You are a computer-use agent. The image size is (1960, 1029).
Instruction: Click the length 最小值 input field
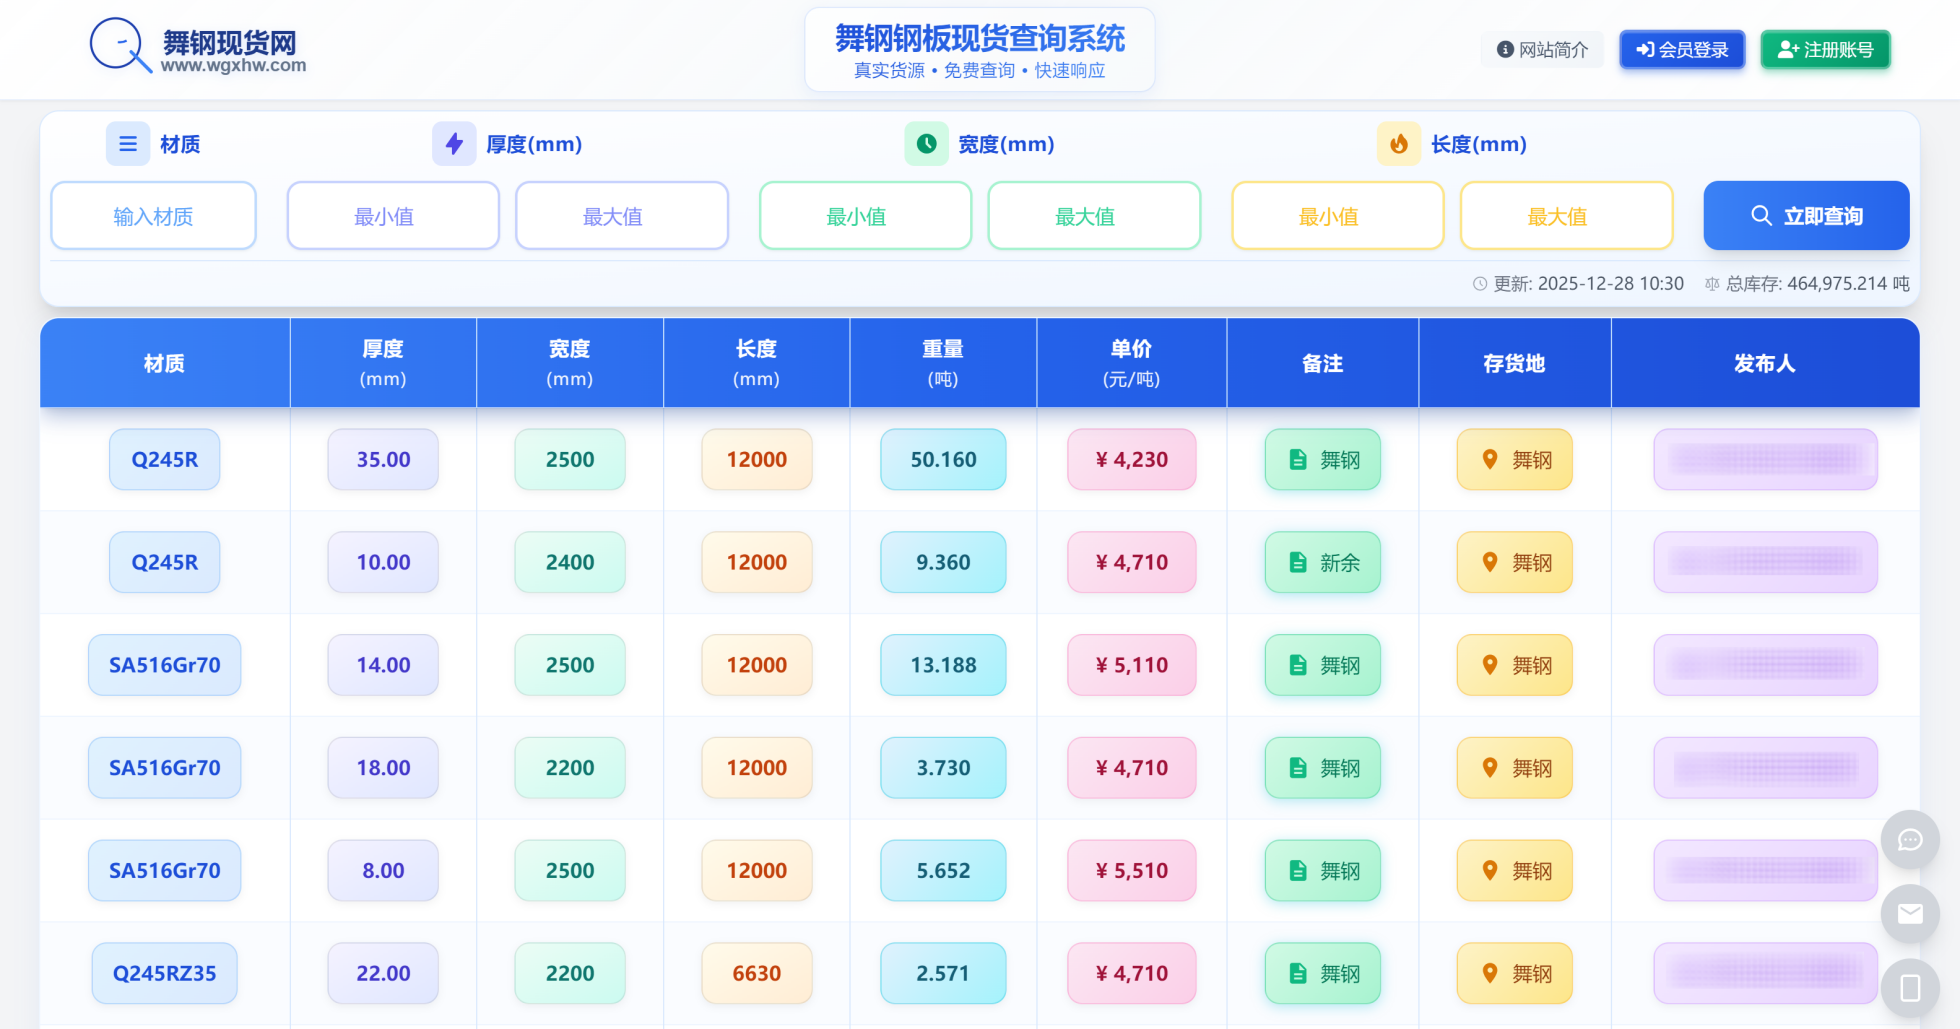pyautogui.click(x=1337, y=216)
